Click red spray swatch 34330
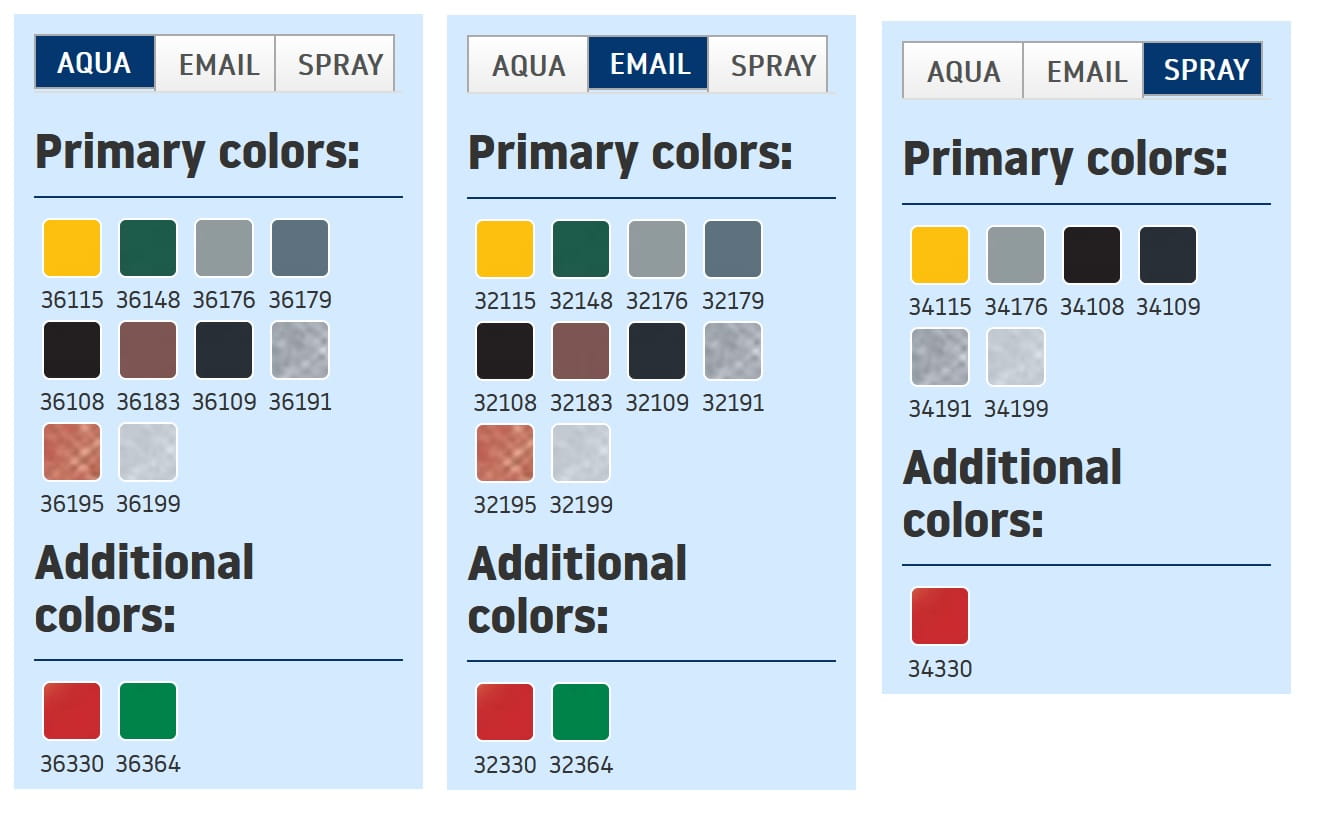The image size is (1328, 820). [x=940, y=616]
